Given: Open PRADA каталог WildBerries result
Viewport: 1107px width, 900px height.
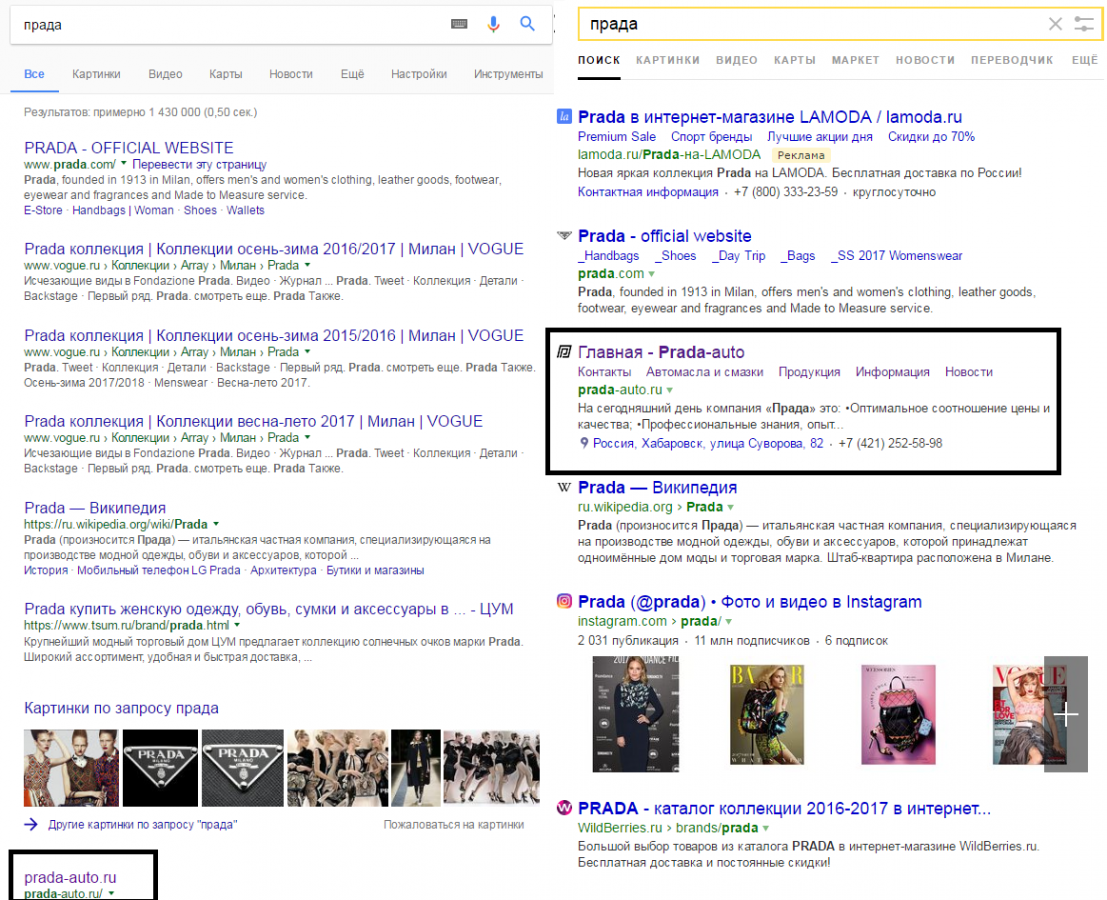Looking at the screenshot, I should pyautogui.click(x=784, y=808).
